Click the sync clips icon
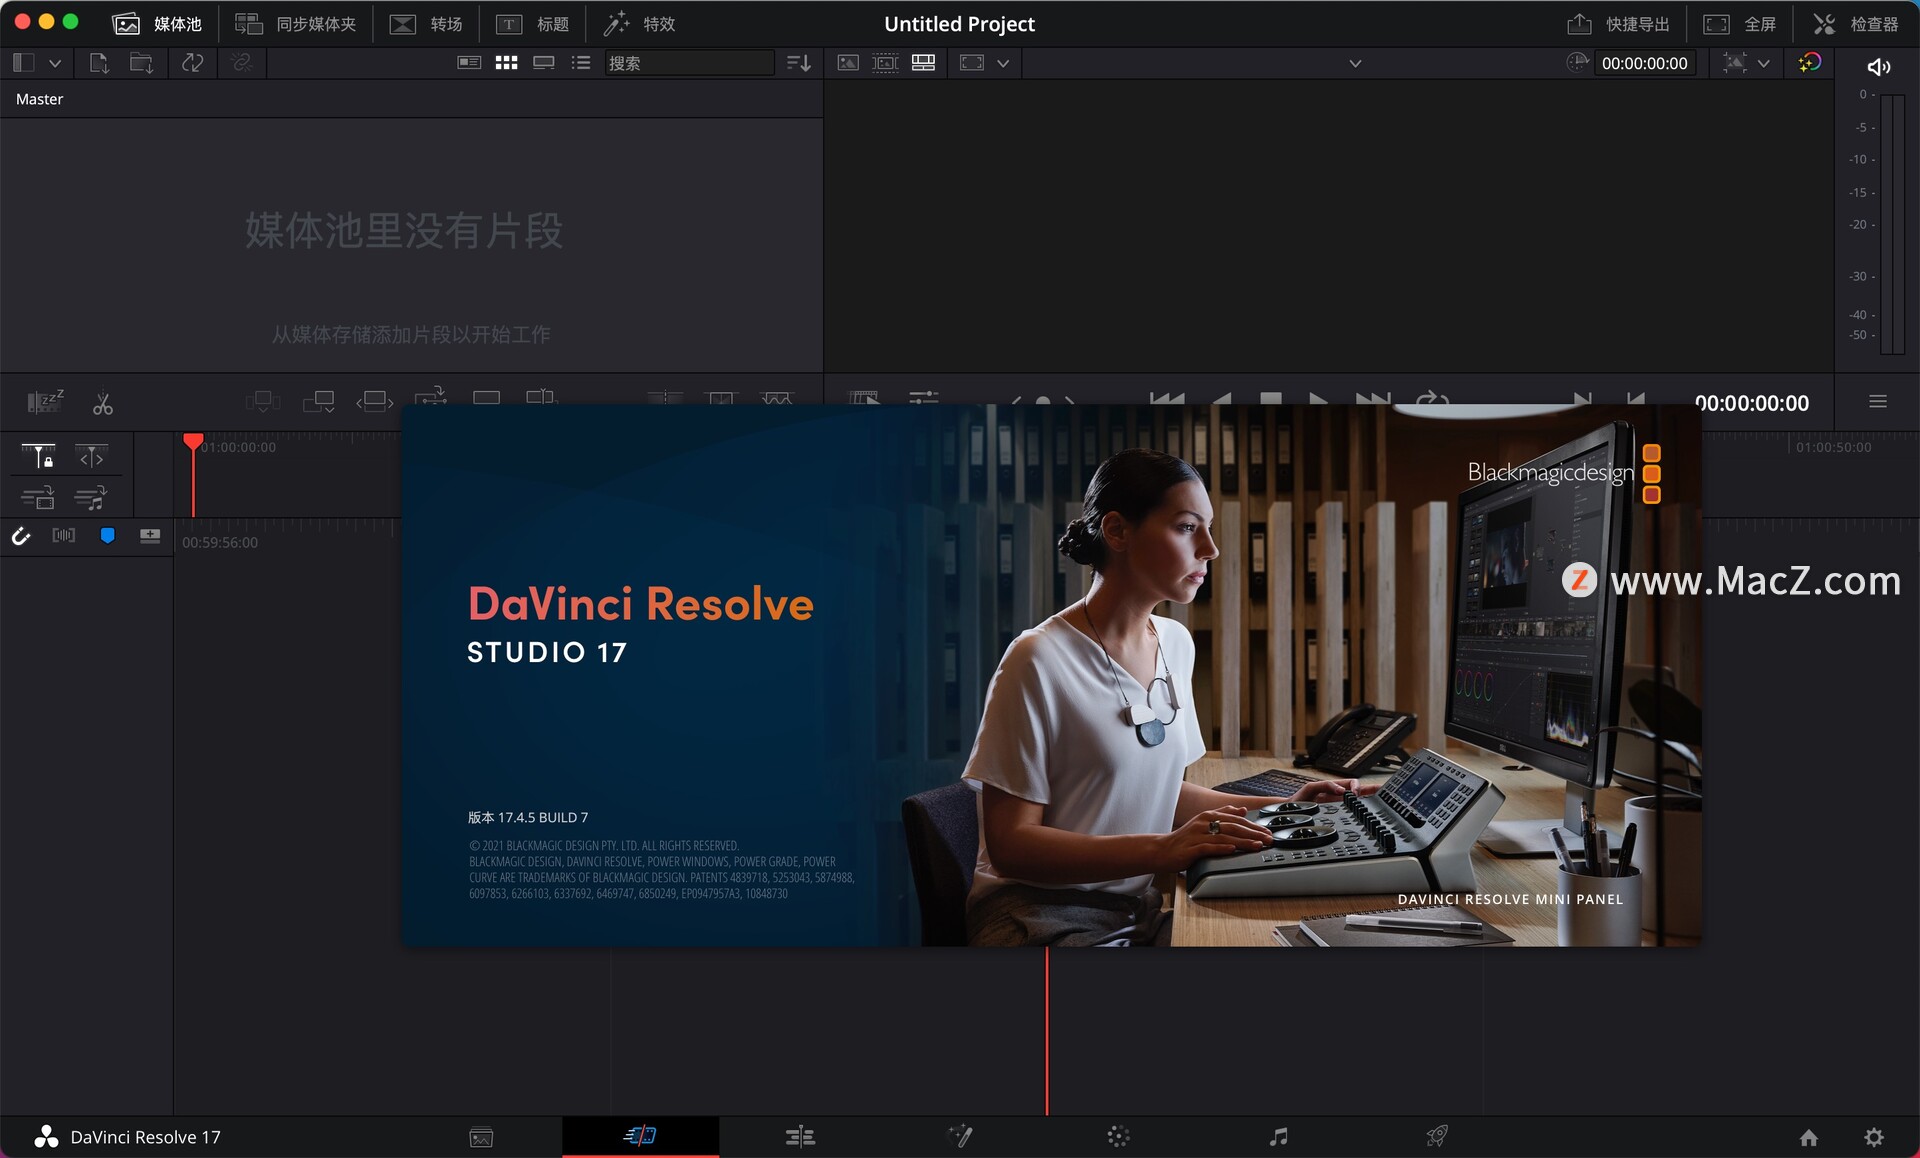The width and height of the screenshot is (1920, 1158). click(x=192, y=62)
